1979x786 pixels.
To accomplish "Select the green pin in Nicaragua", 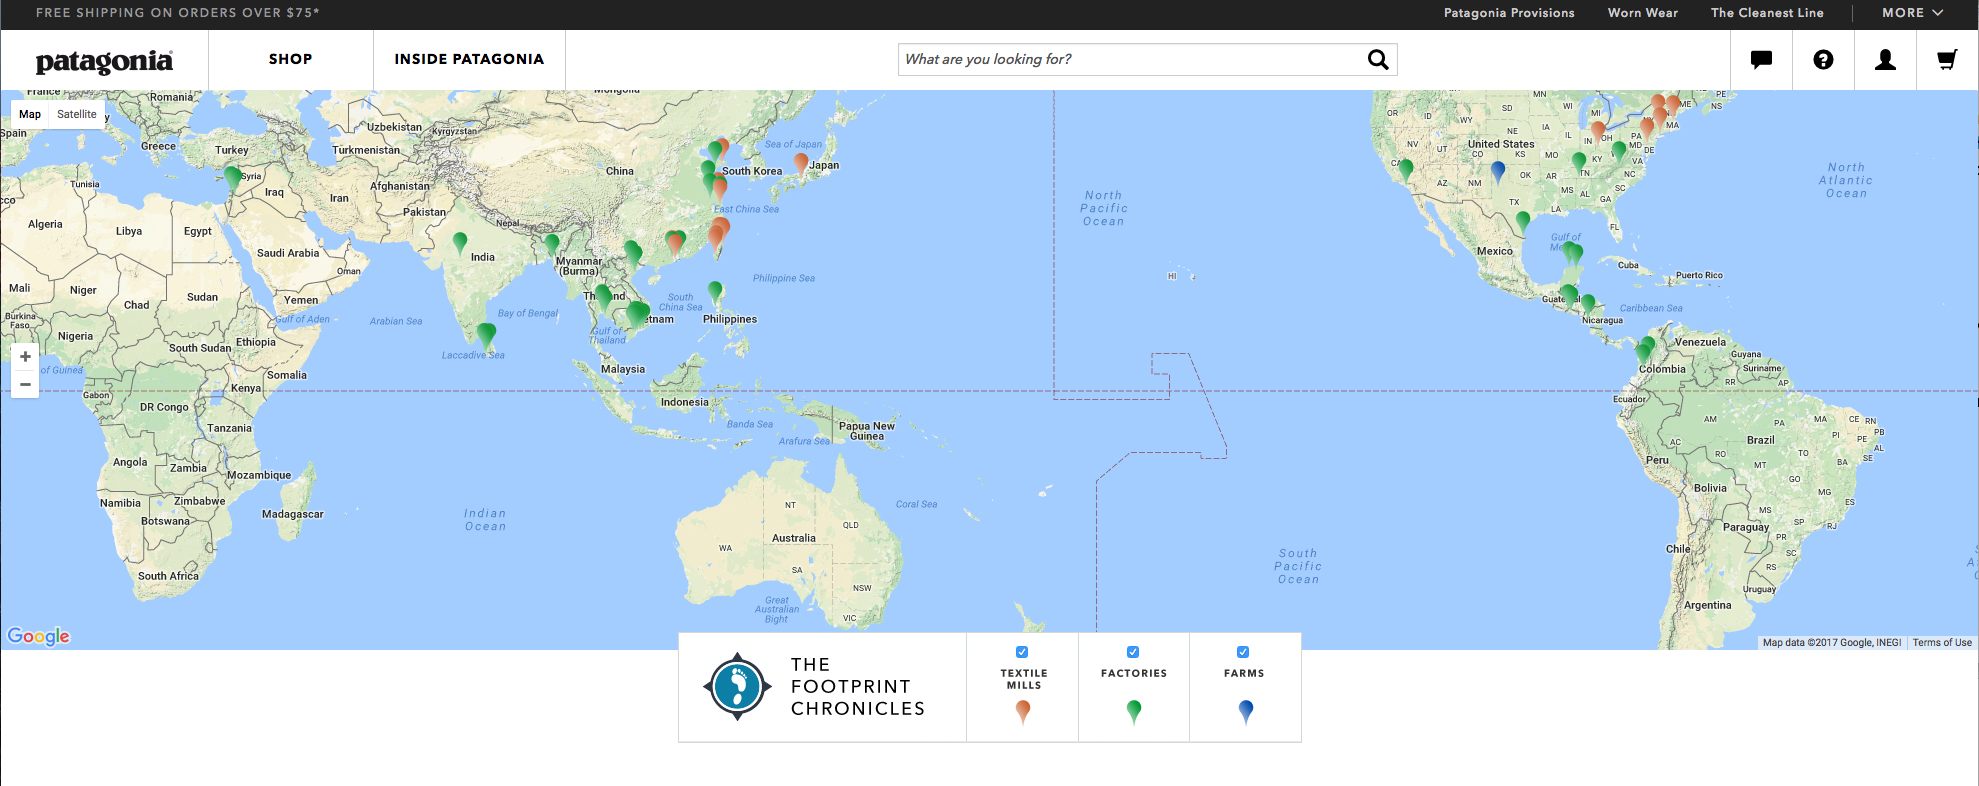I will pyautogui.click(x=1588, y=304).
